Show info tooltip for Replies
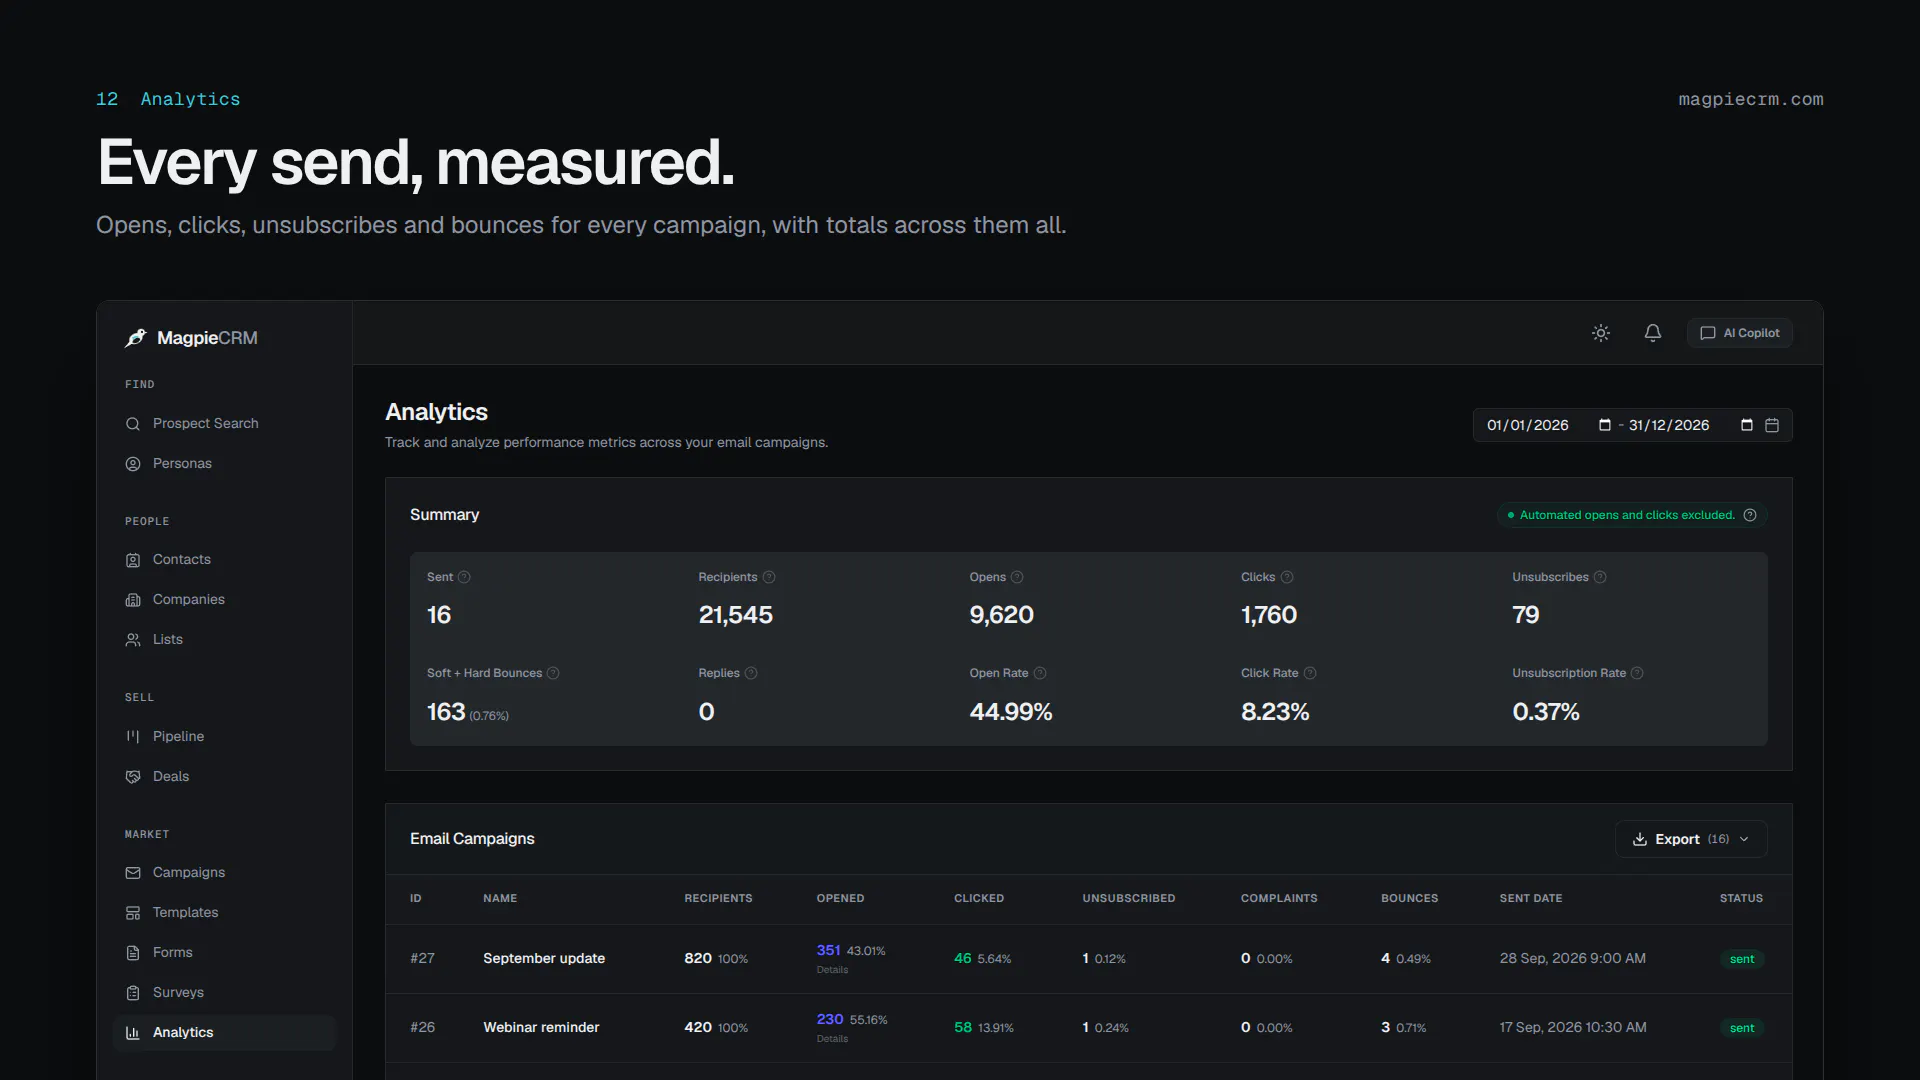Viewport: 1920px width, 1080px height. [751, 673]
